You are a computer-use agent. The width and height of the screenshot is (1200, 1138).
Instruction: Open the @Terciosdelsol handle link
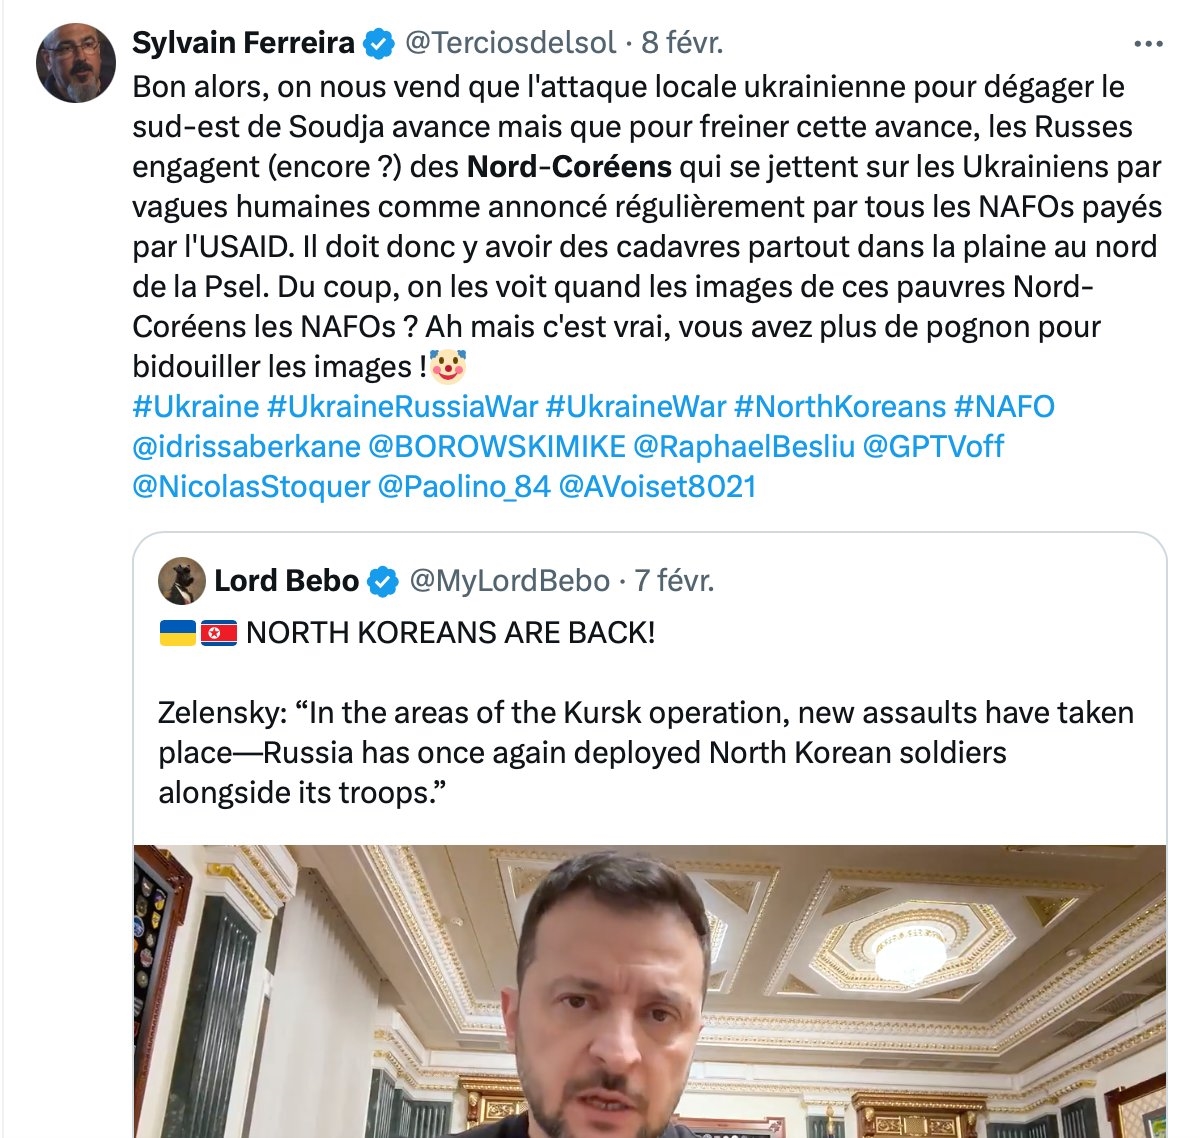click(x=510, y=43)
